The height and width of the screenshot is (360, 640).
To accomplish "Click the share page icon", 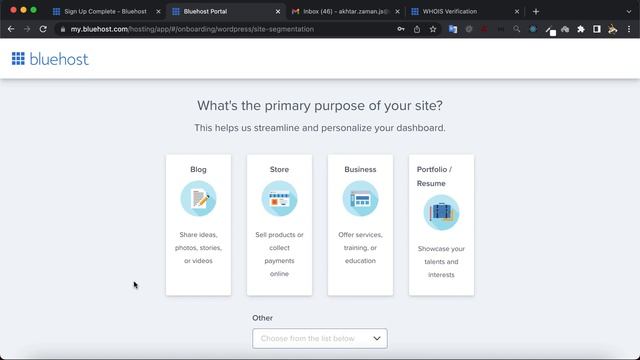I will click(x=417, y=29).
